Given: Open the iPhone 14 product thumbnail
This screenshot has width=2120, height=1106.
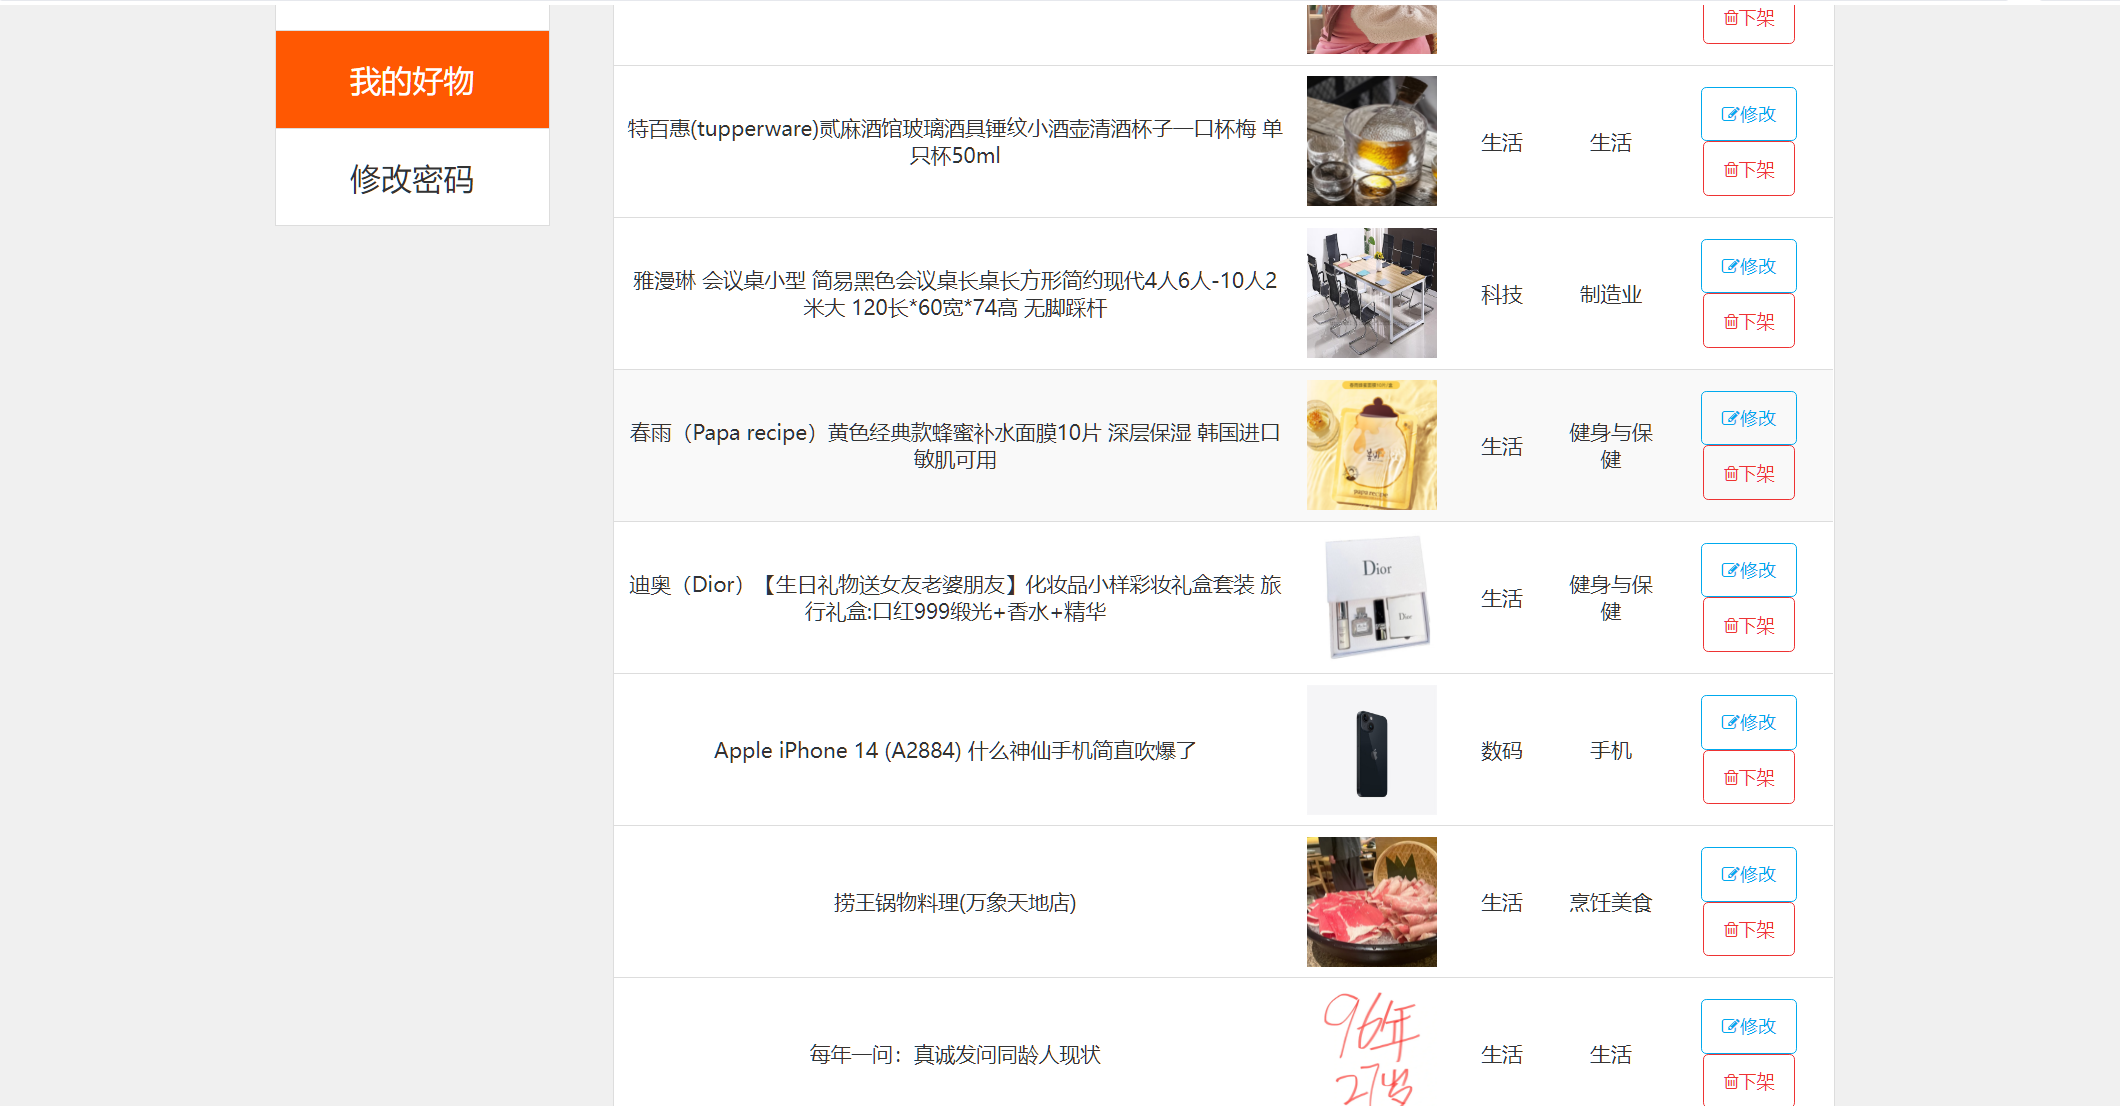Looking at the screenshot, I should point(1372,750).
